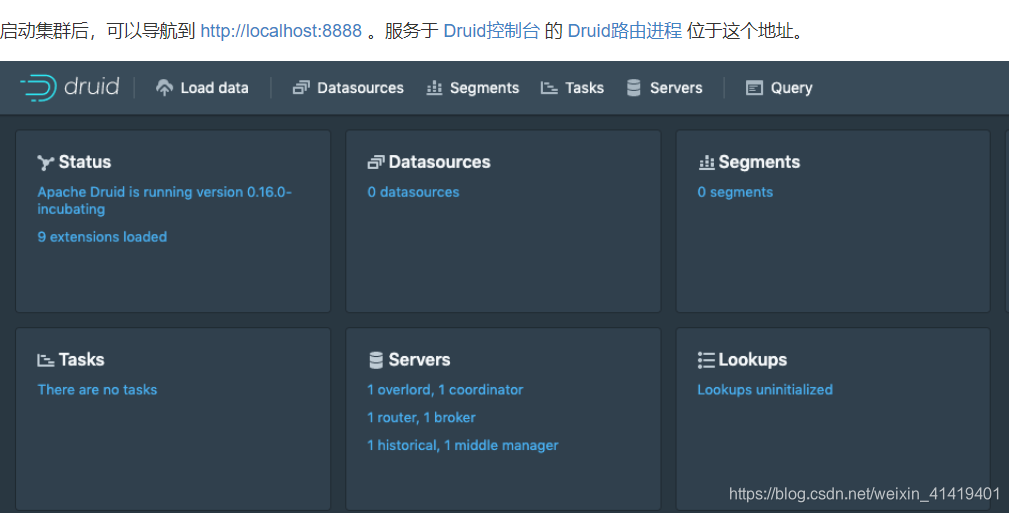1009x513 pixels.
Task: Click the Status card graph icon
Action: click(x=45, y=162)
